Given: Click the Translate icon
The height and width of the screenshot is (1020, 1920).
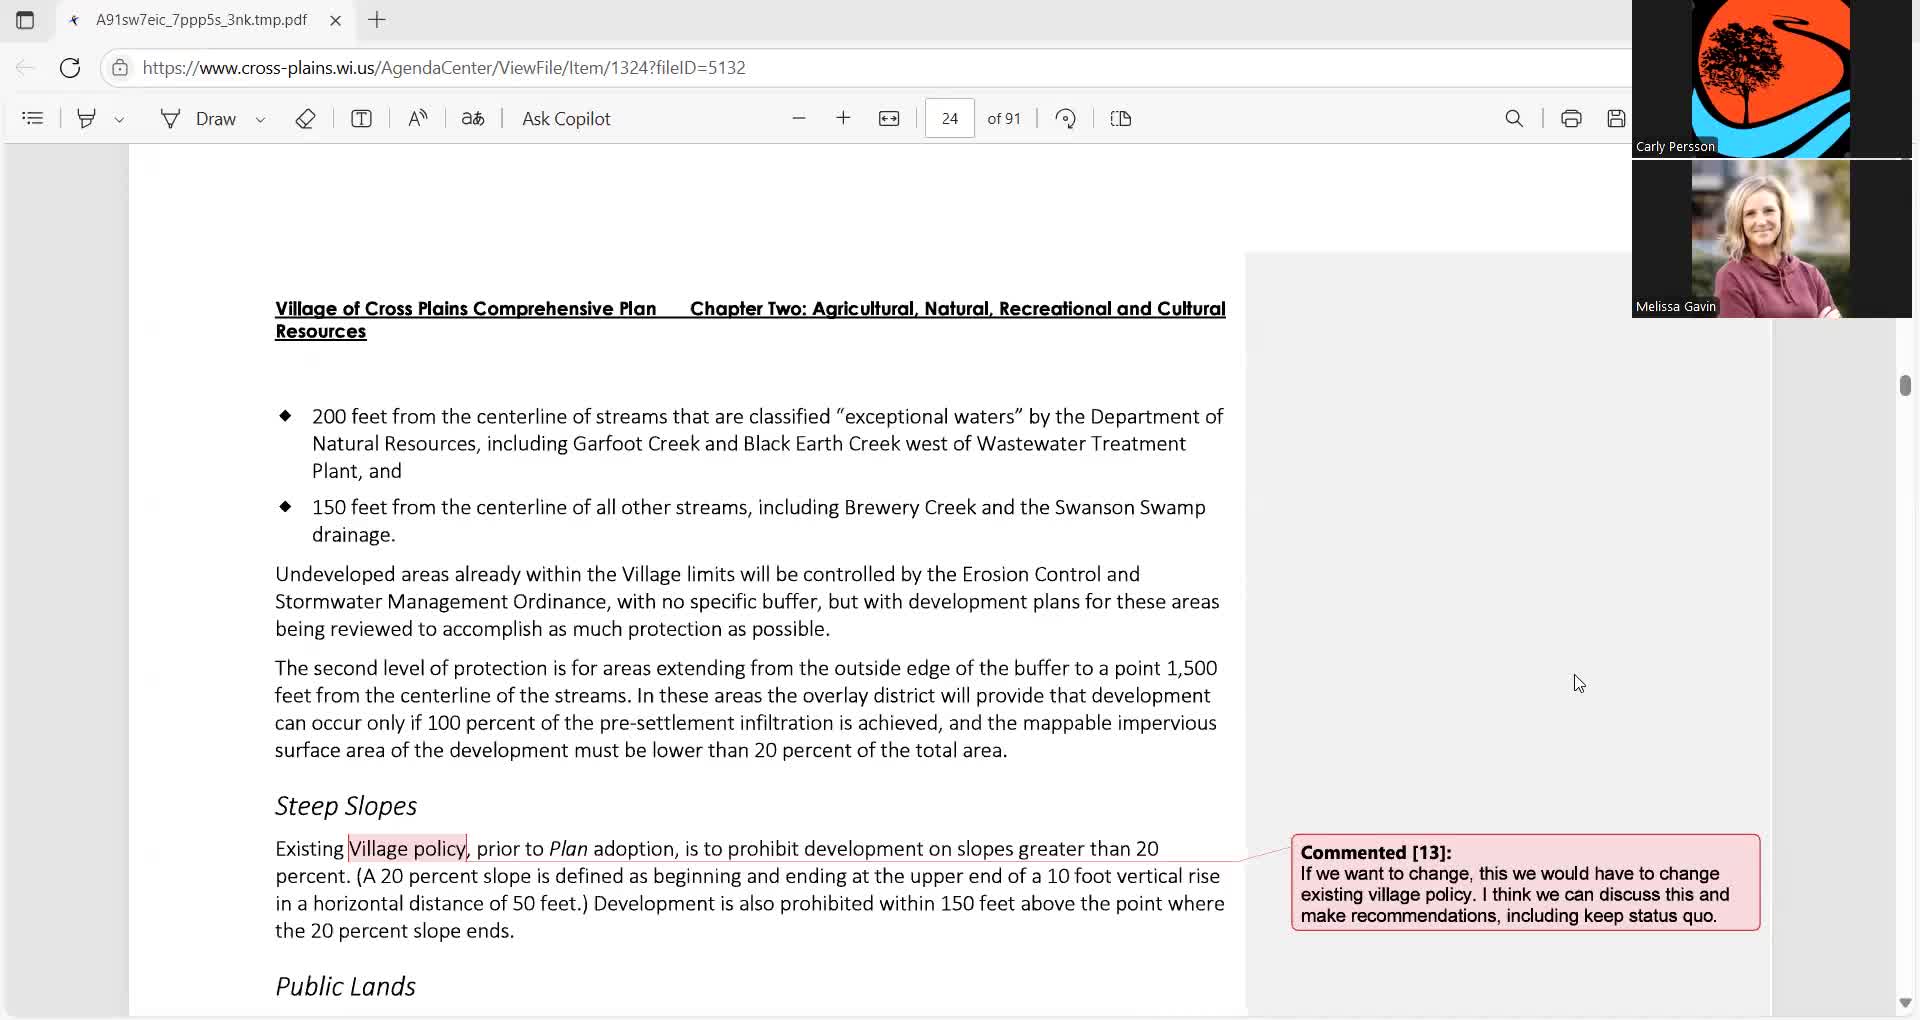Looking at the screenshot, I should (x=473, y=118).
